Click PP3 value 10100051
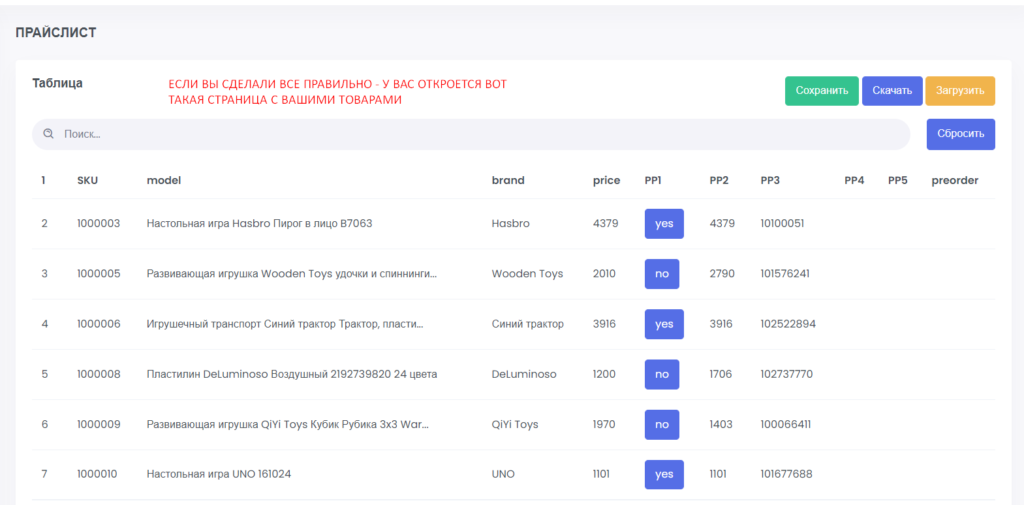 click(782, 223)
